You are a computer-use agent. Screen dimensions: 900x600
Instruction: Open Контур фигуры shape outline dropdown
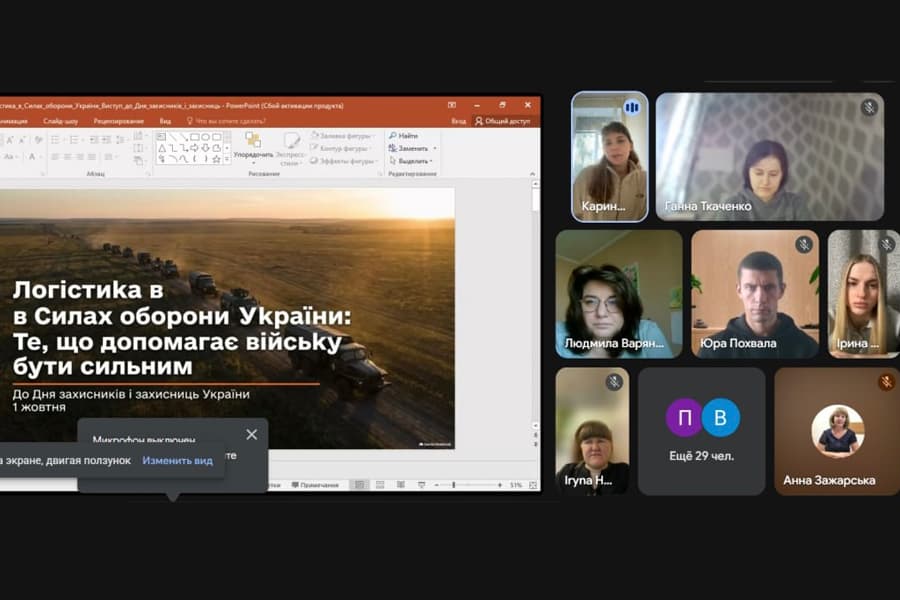[341, 149]
